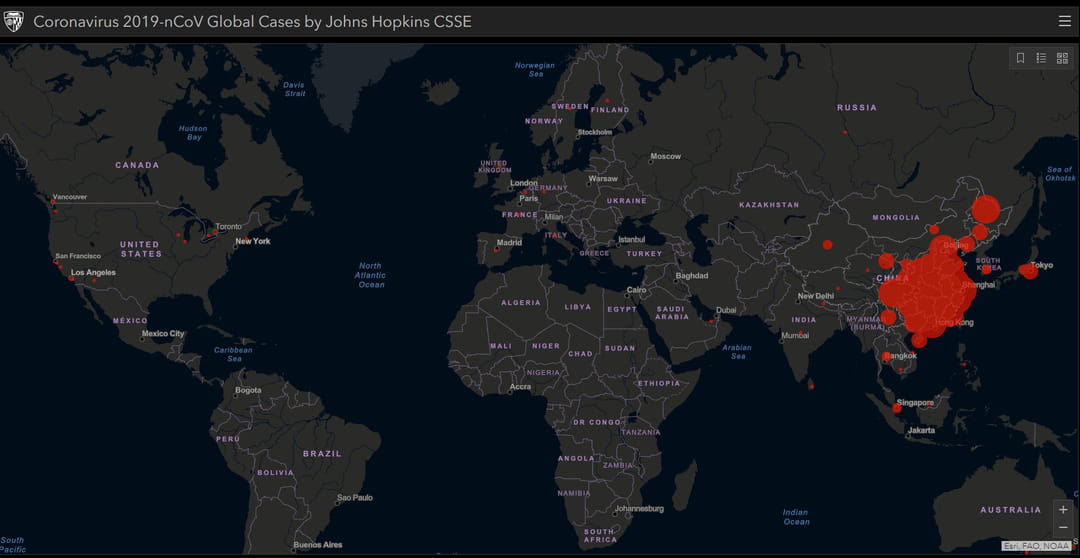The width and height of the screenshot is (1080, 558).
Task: Select the isolated circle in western China
Action: (827, 245)
